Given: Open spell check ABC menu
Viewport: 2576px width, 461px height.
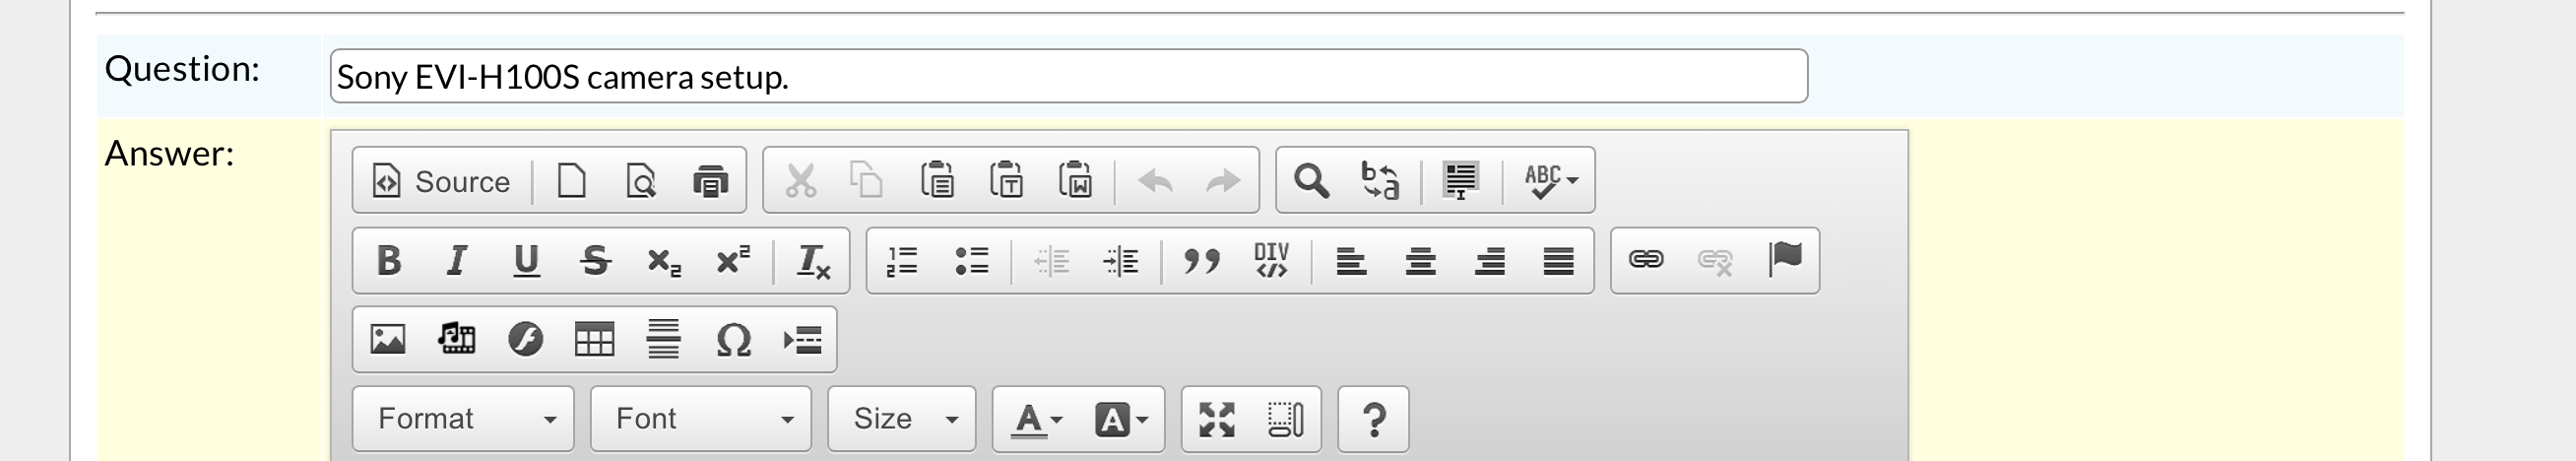Looking at the screenshot, I should [1550, 181].
